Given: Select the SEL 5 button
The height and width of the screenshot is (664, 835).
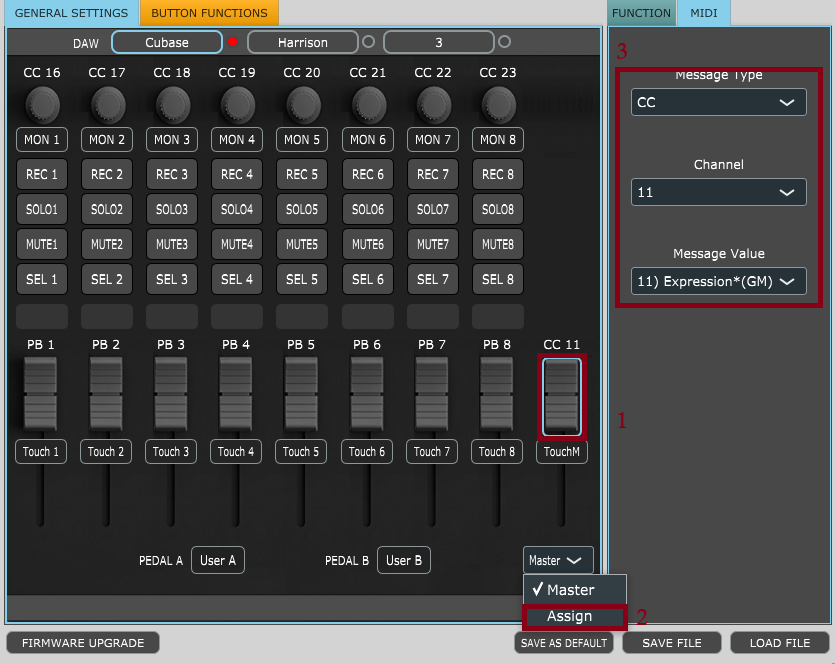Looking at the screenshot, I should pos(301,279).
